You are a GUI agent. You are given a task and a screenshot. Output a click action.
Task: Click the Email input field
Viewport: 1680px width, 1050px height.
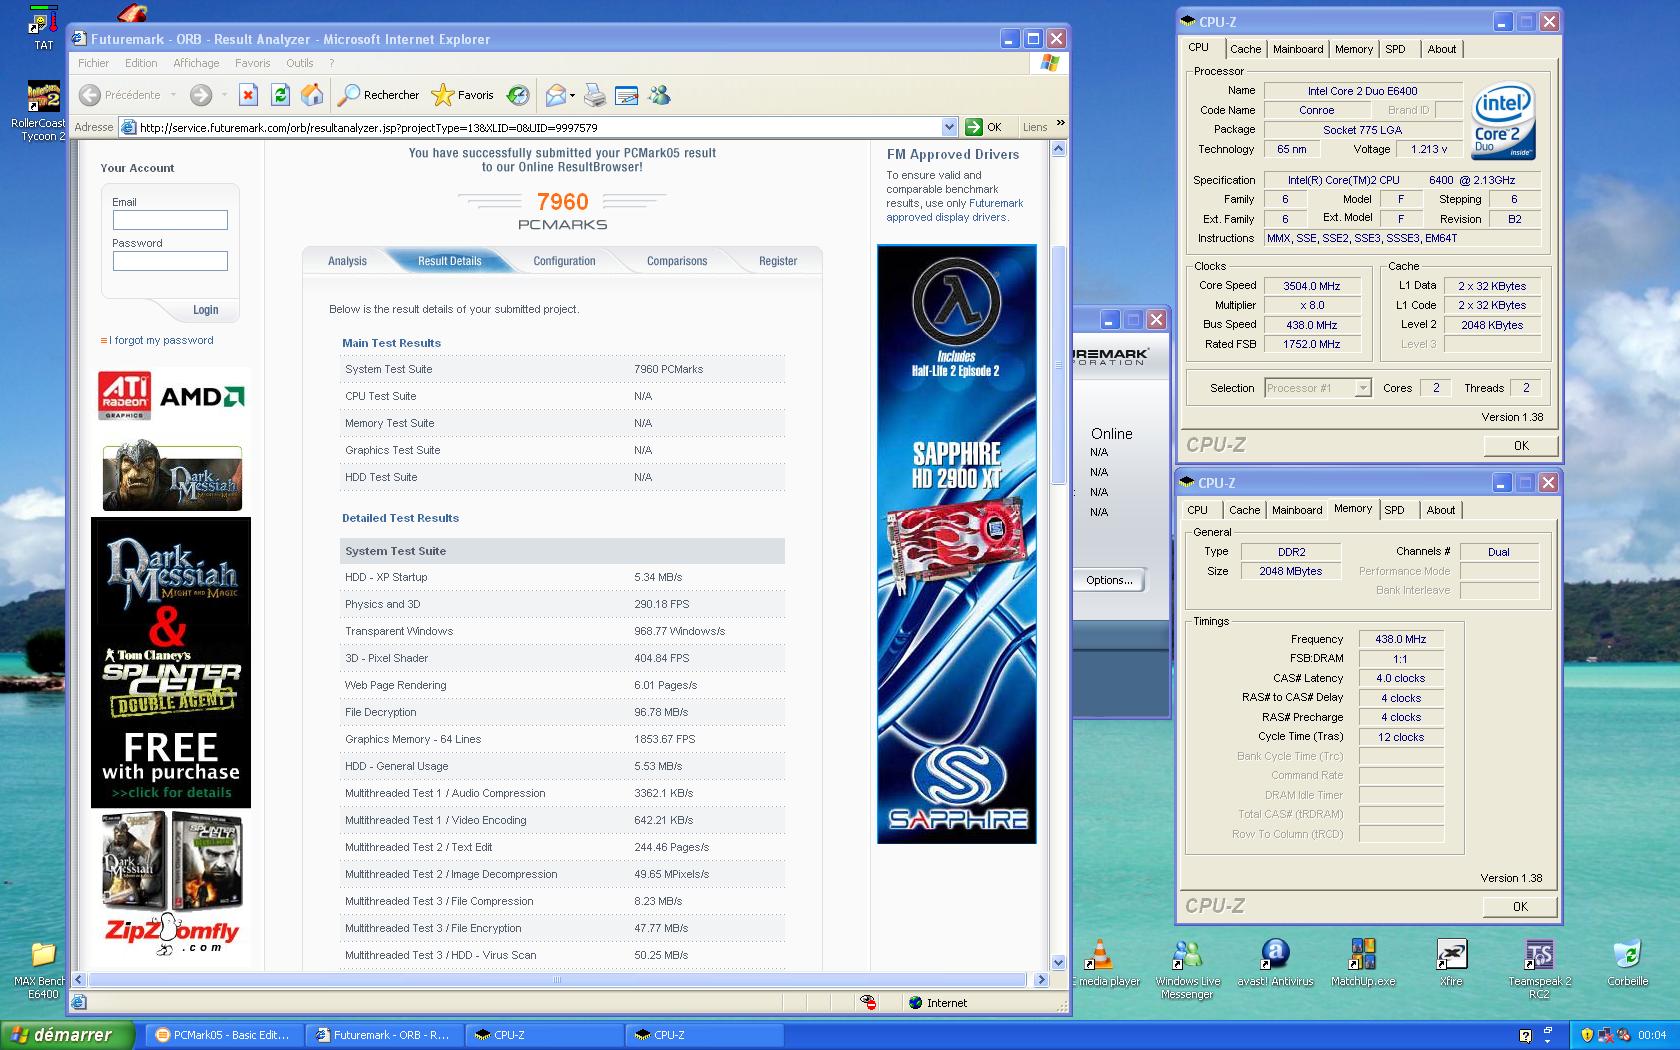[170, 220]
